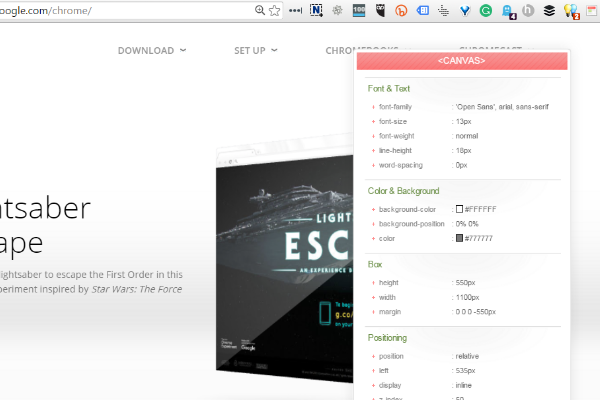Expand the SET UP dropdown menu

click(x=256, y=50)
